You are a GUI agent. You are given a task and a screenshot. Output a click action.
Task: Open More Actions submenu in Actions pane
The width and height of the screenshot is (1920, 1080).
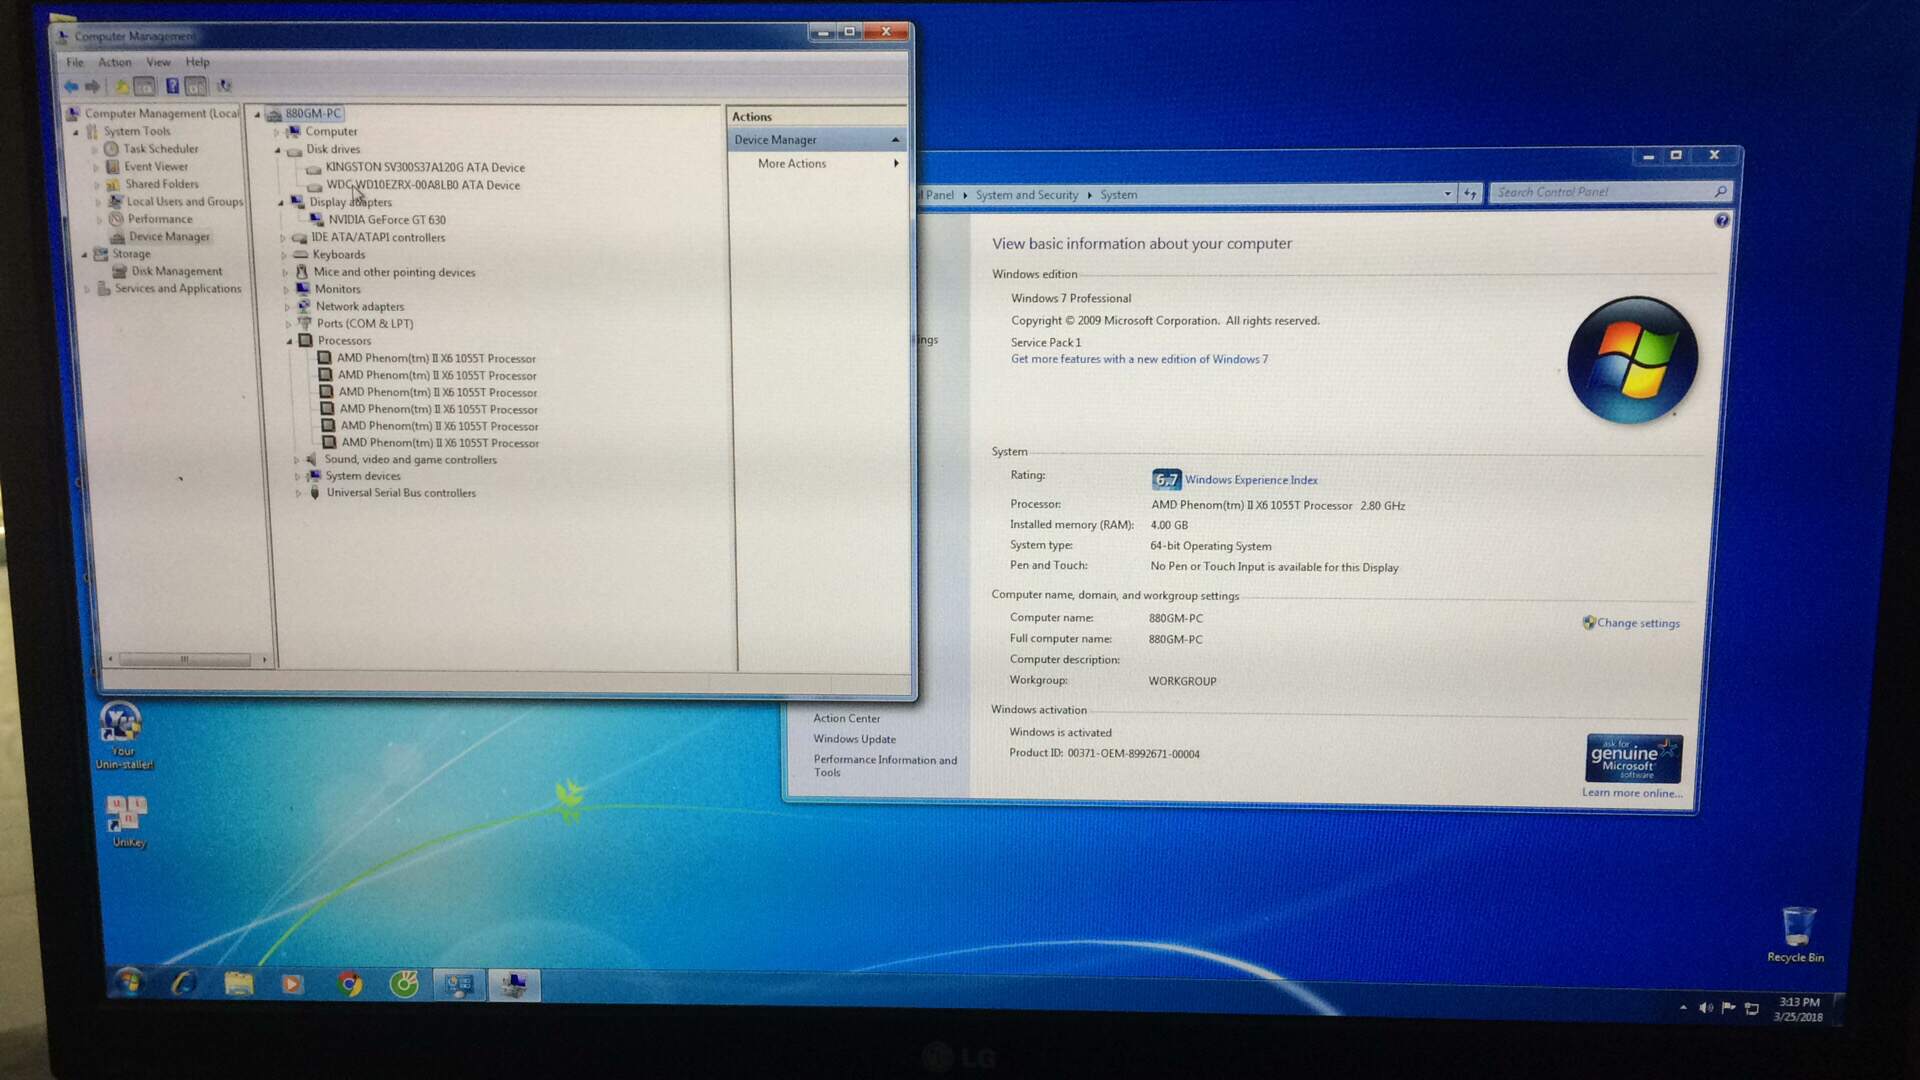pos(817,163)
